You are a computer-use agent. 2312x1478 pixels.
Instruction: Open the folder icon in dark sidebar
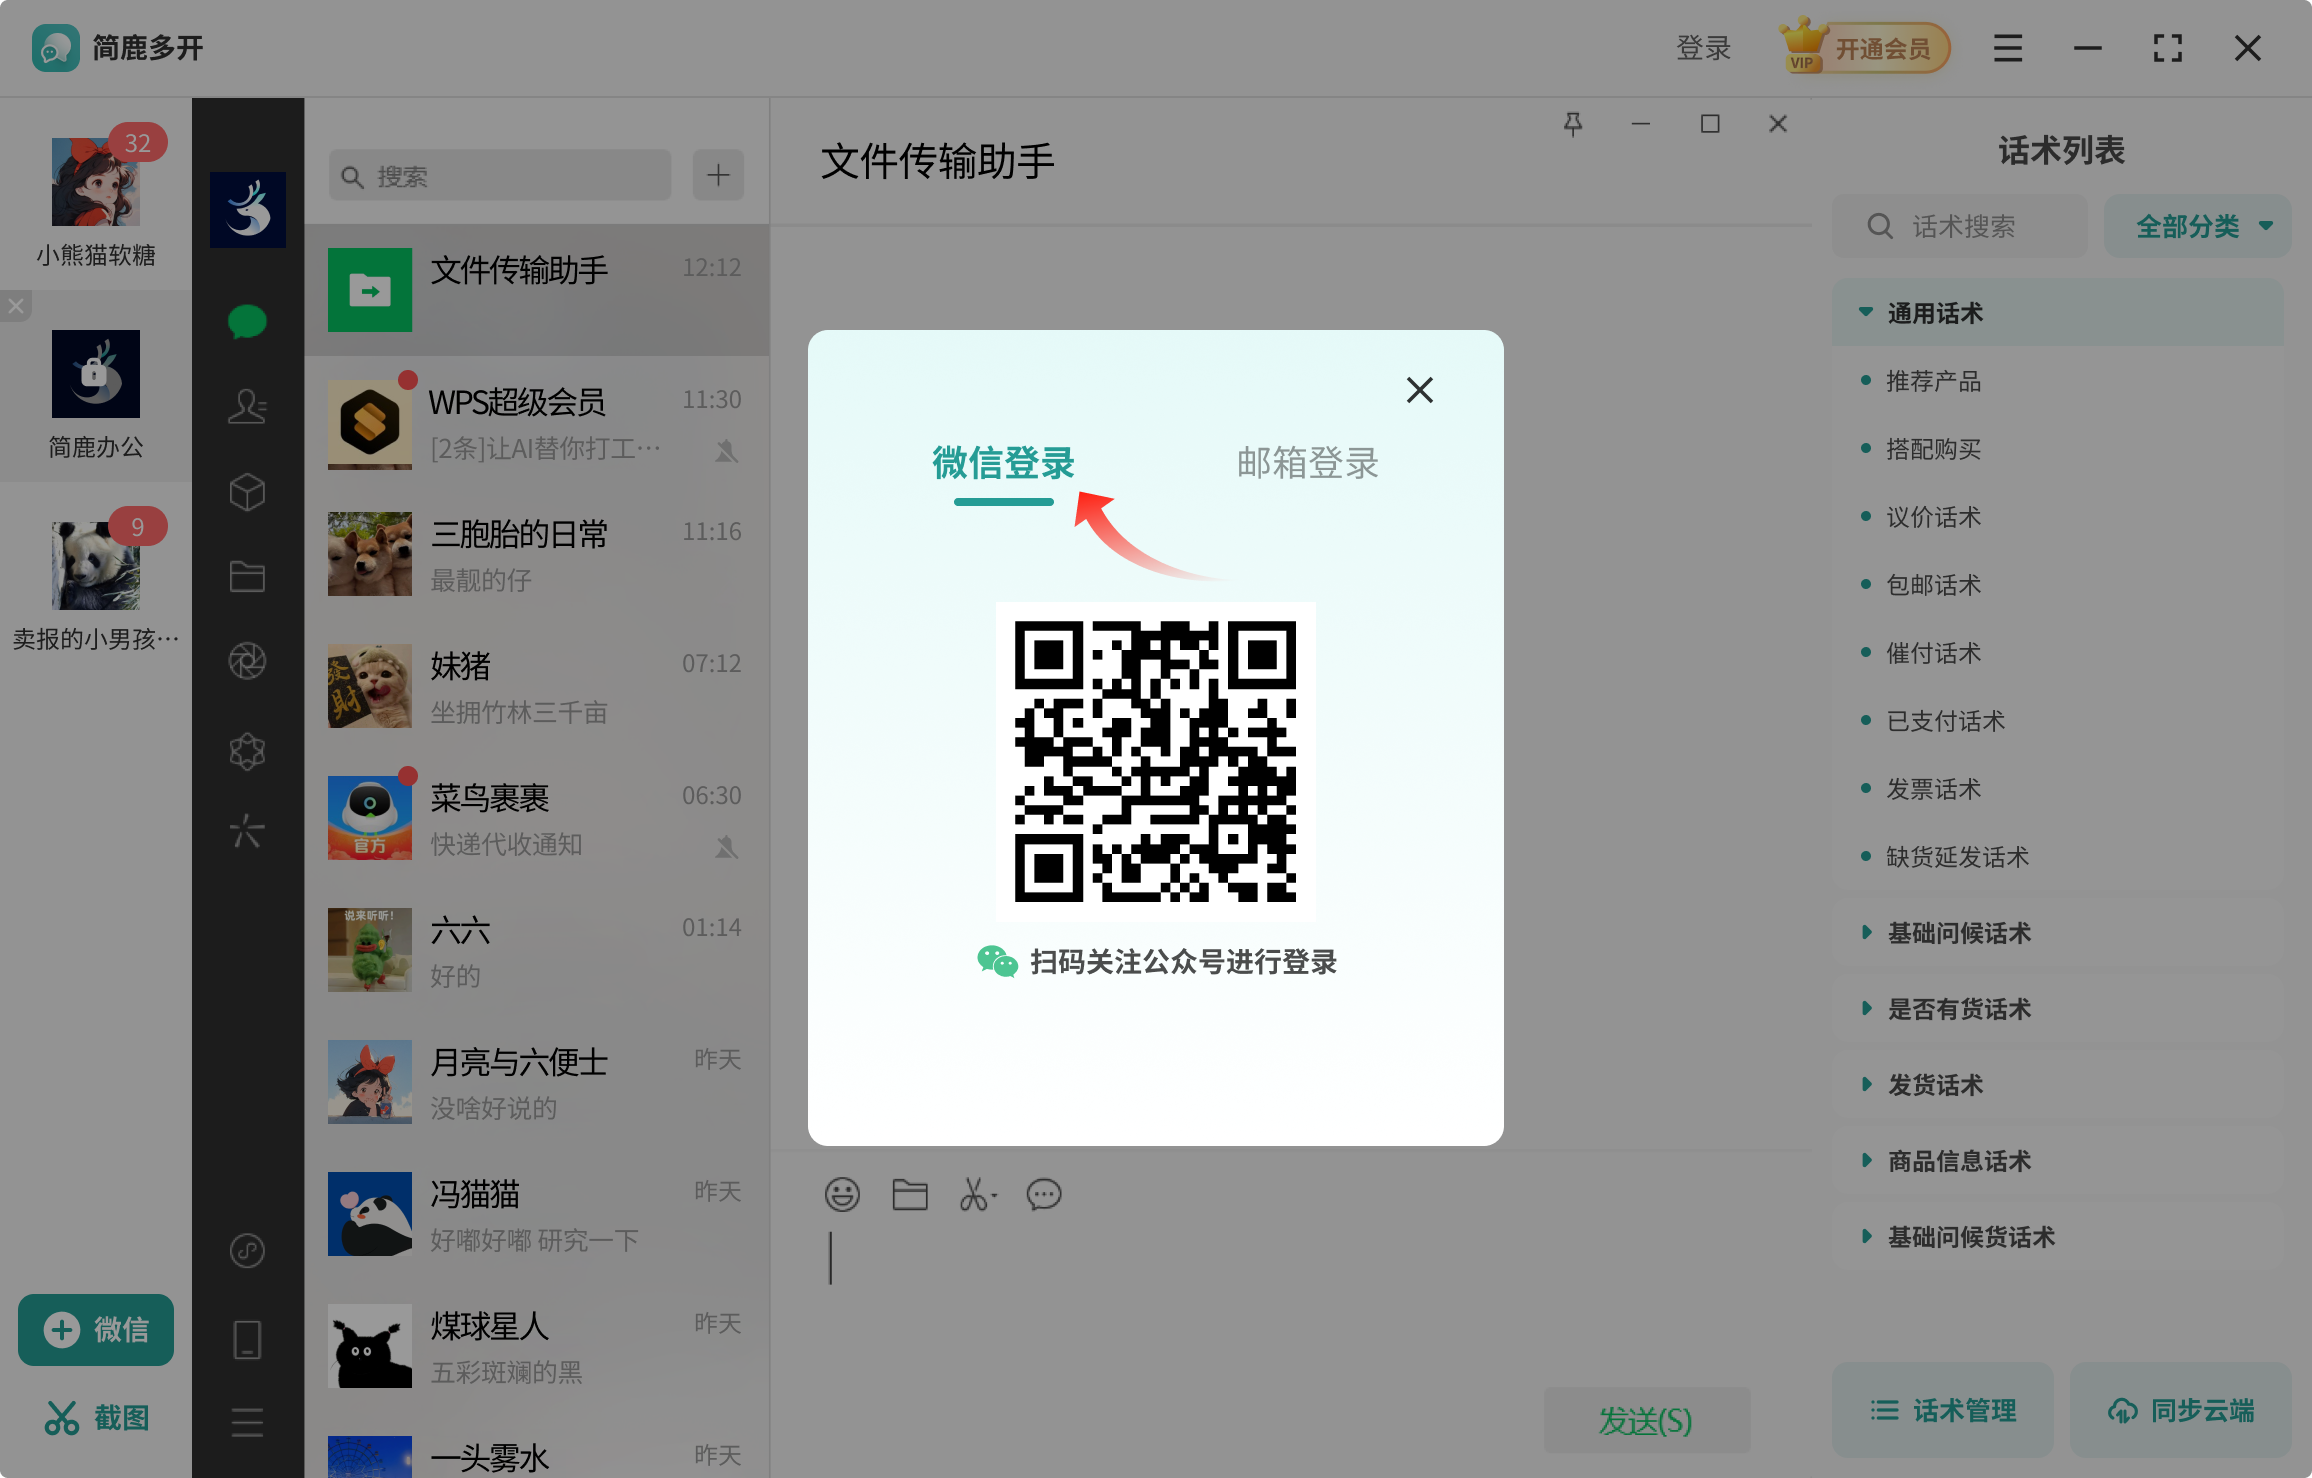coord(247,577)
